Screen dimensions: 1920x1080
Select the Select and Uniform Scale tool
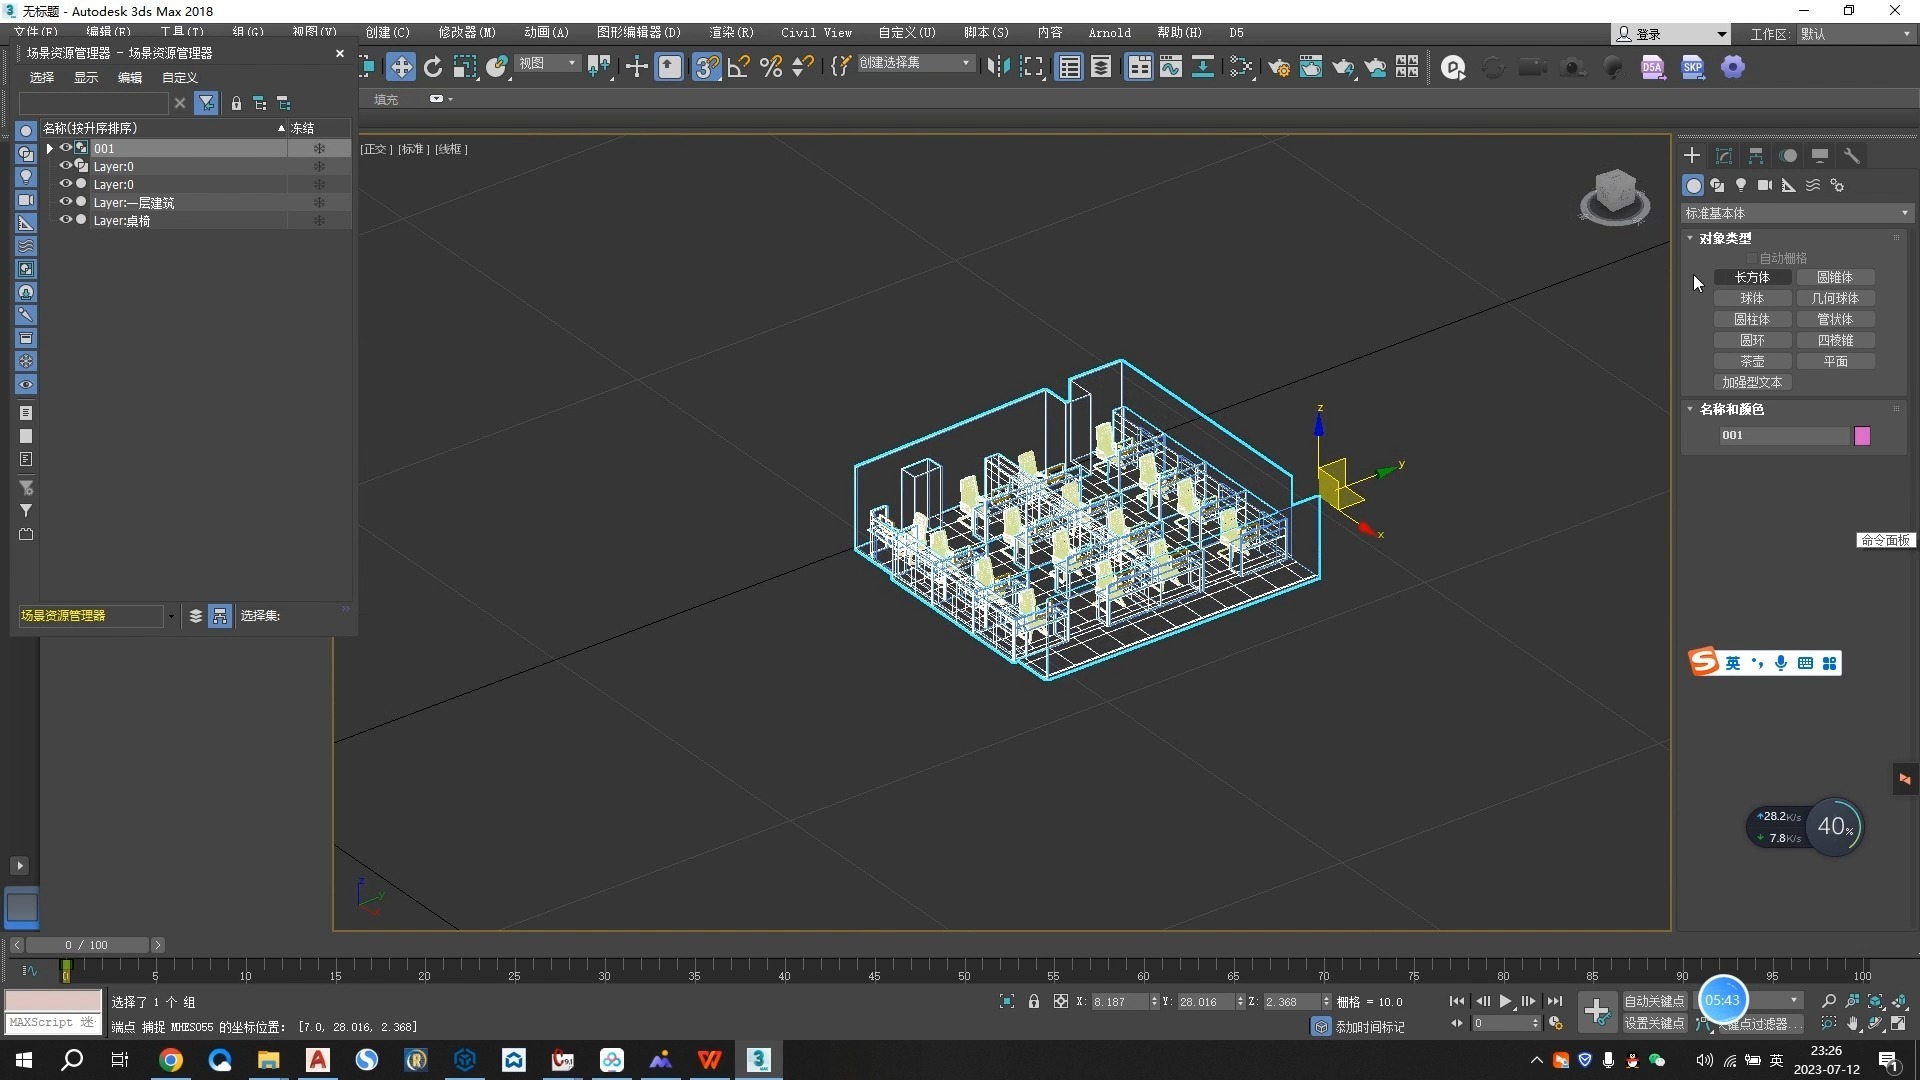[463, 66]
